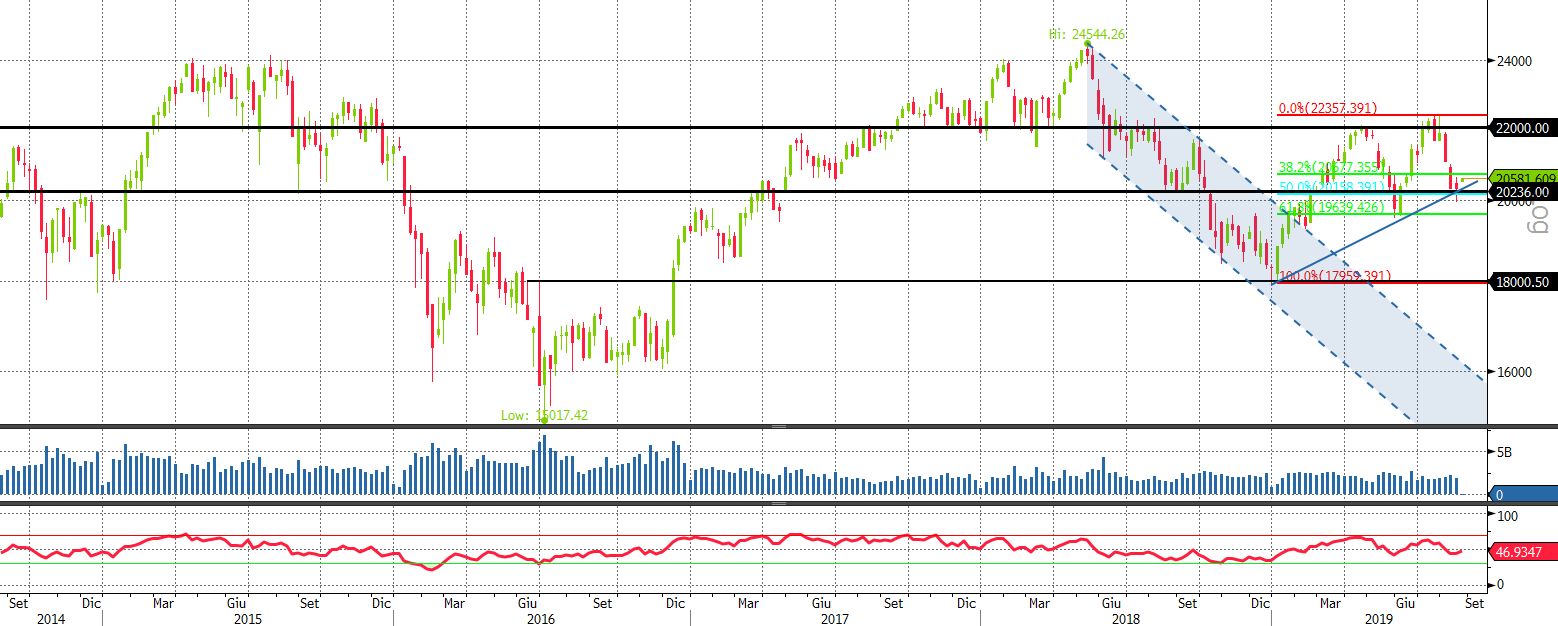Click the 2014 year label on the time axis
The height and width of the screenshot is (626, 1558).
pos(50,619)
